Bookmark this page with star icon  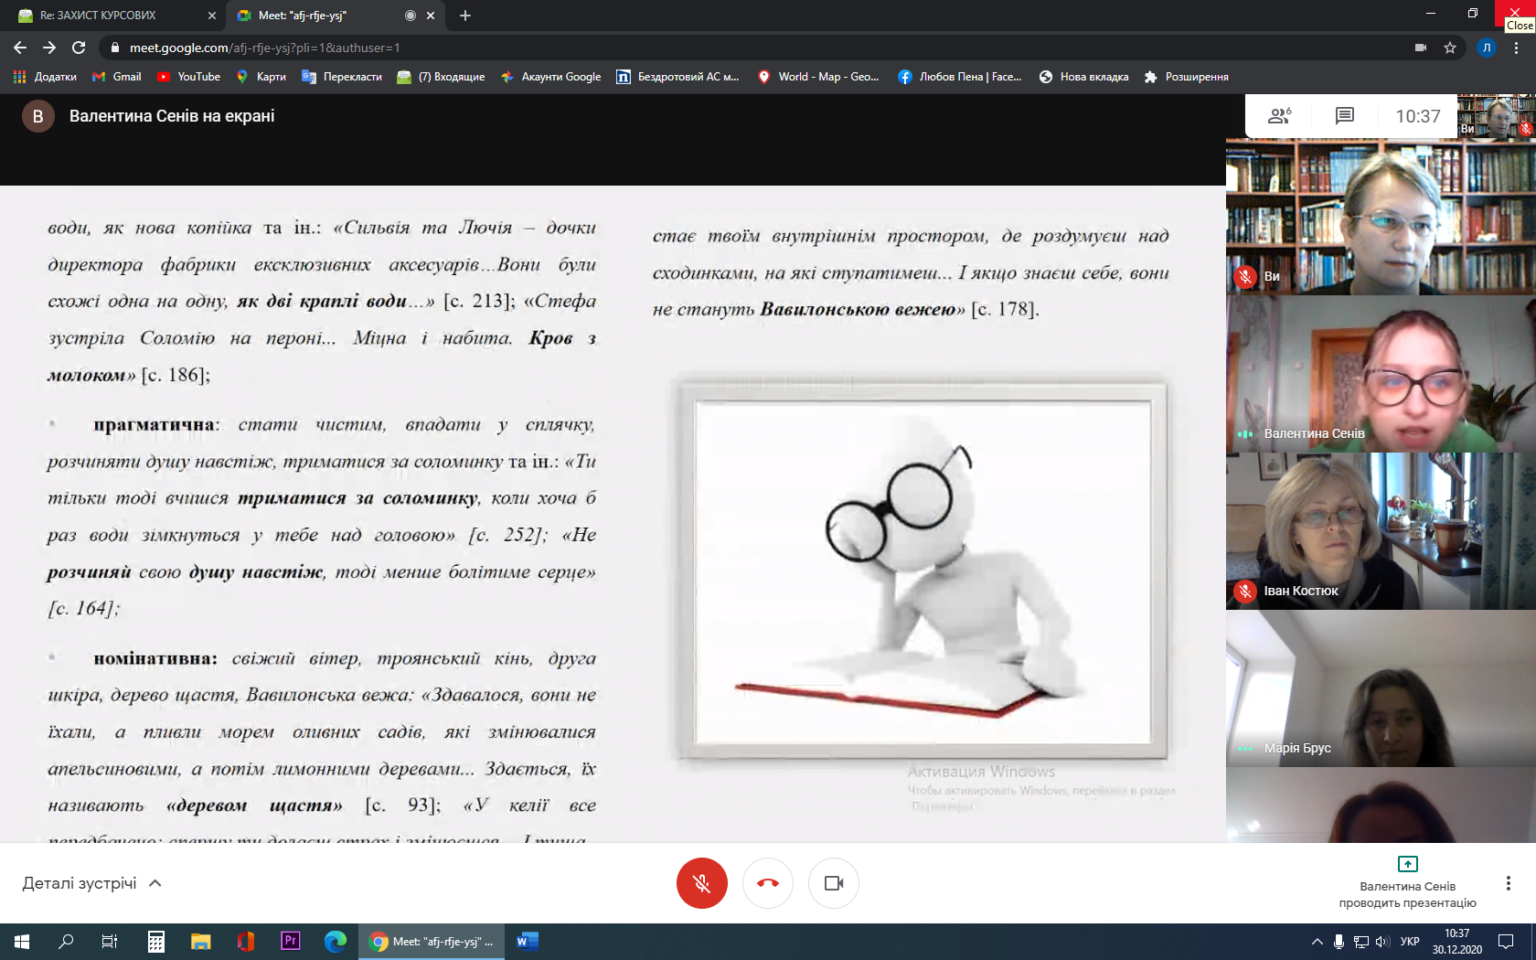pyautogui.click(x=1450, y=47)
